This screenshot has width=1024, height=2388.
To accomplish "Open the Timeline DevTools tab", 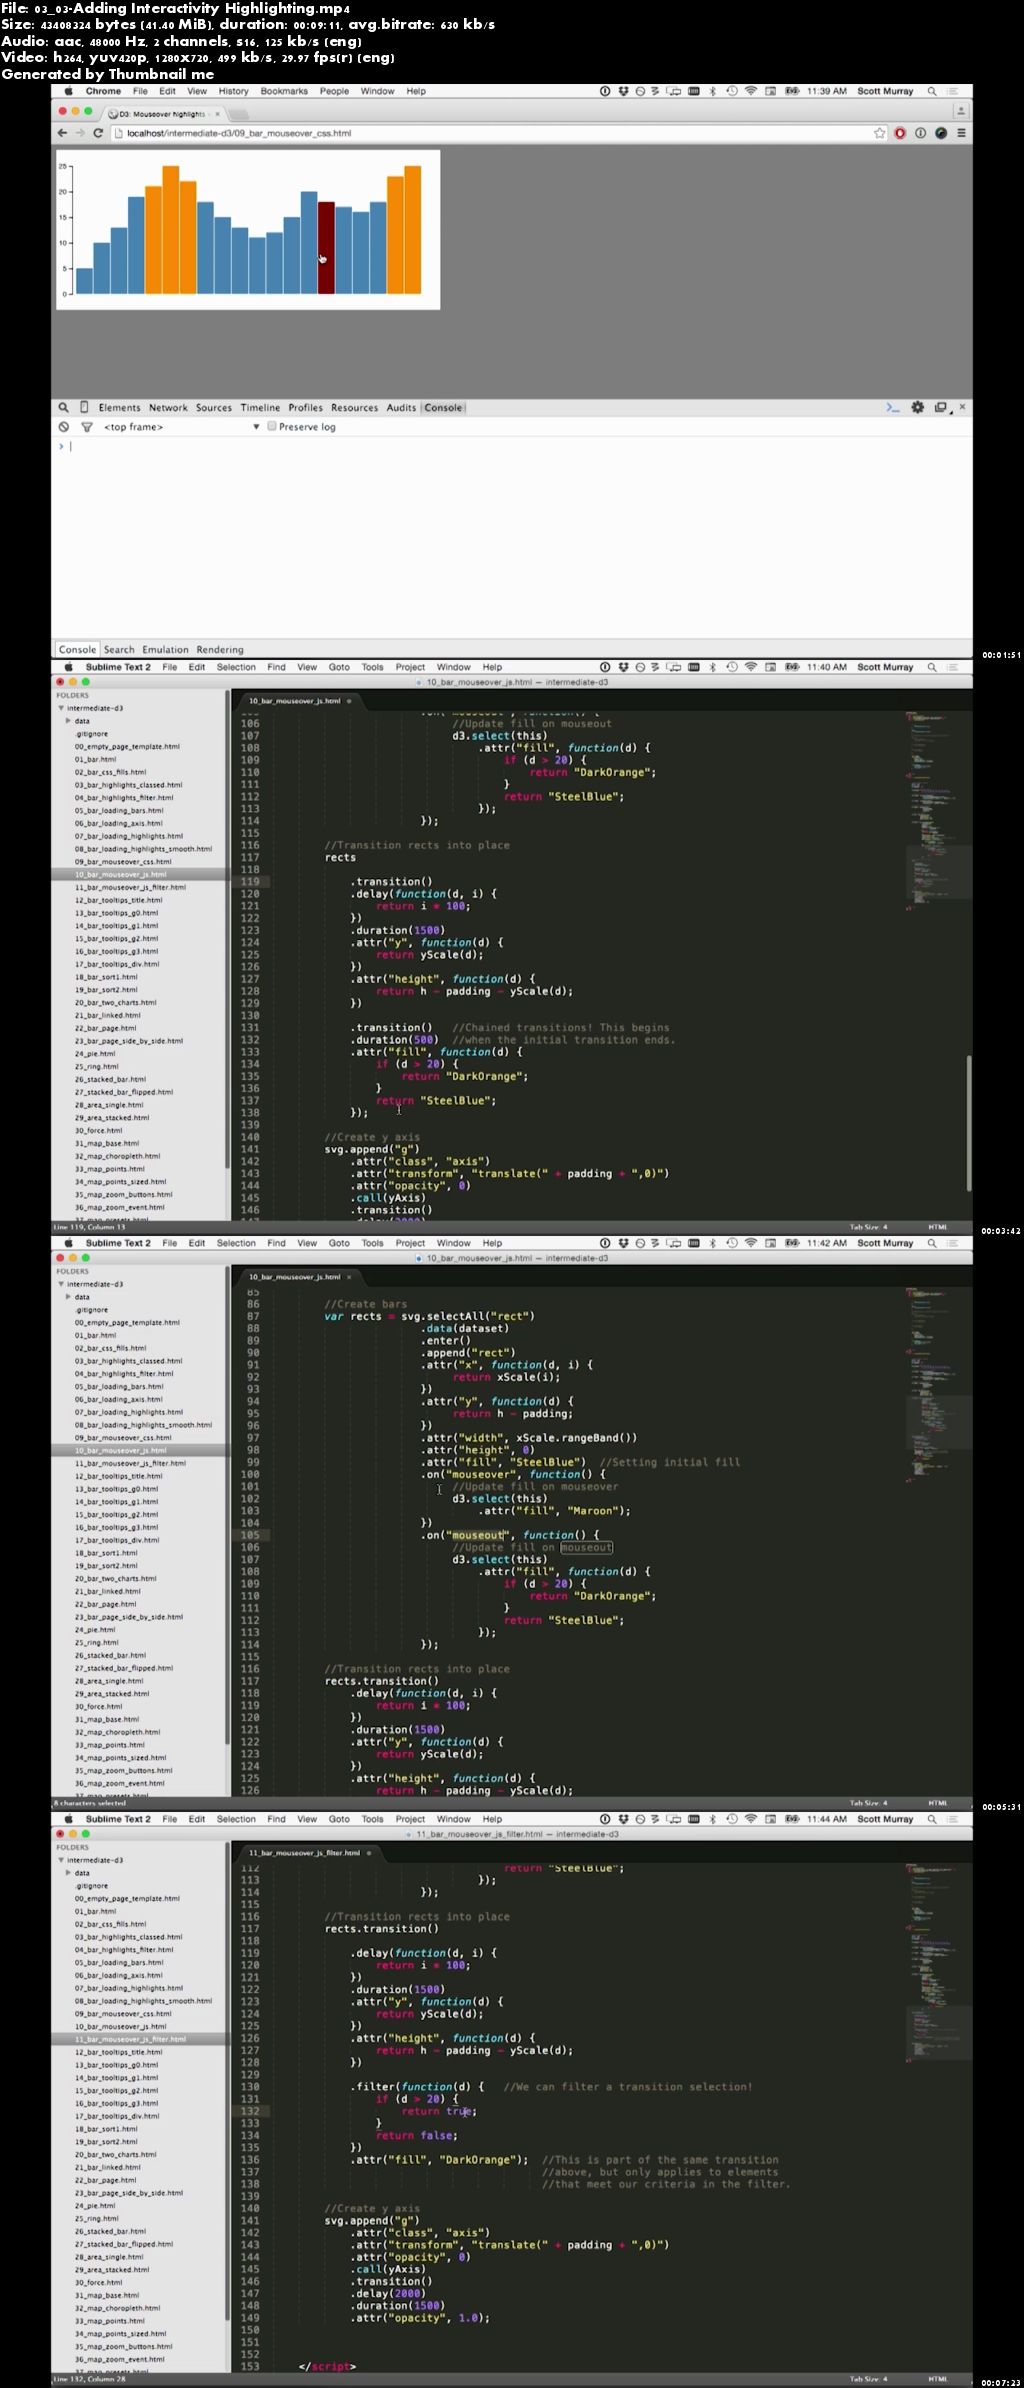I will (260, 408).
